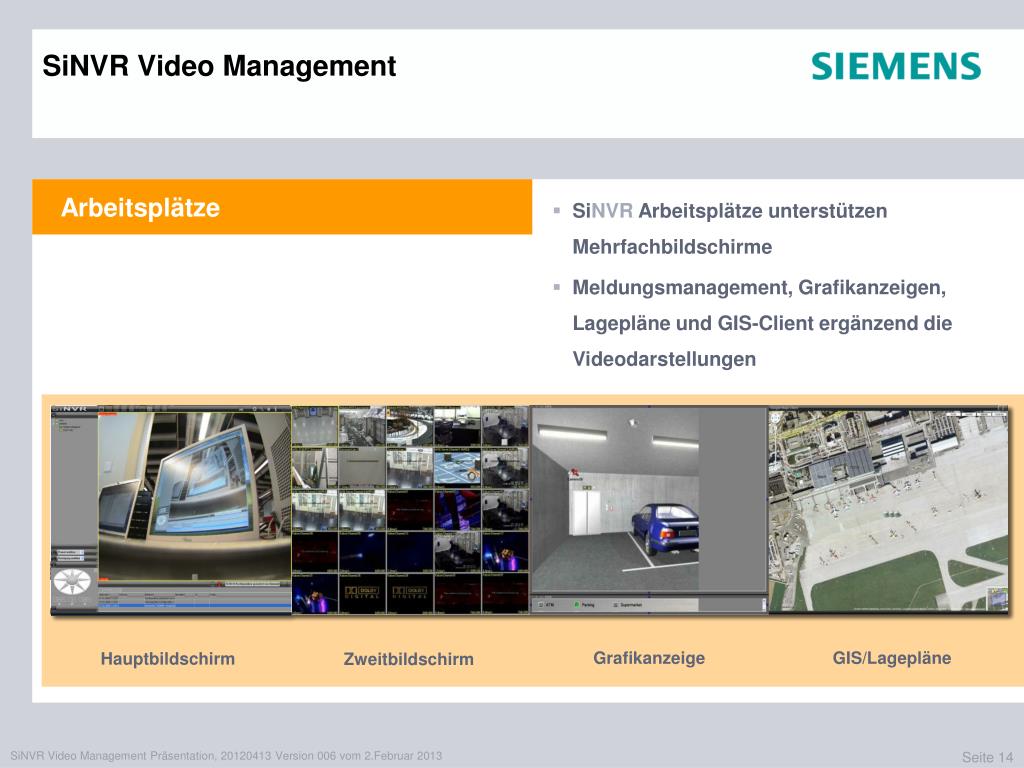Screen dimensions: 1024x768
Task: Click the camera tree in Hauptbildschirm sidebar
Action: 68,426
